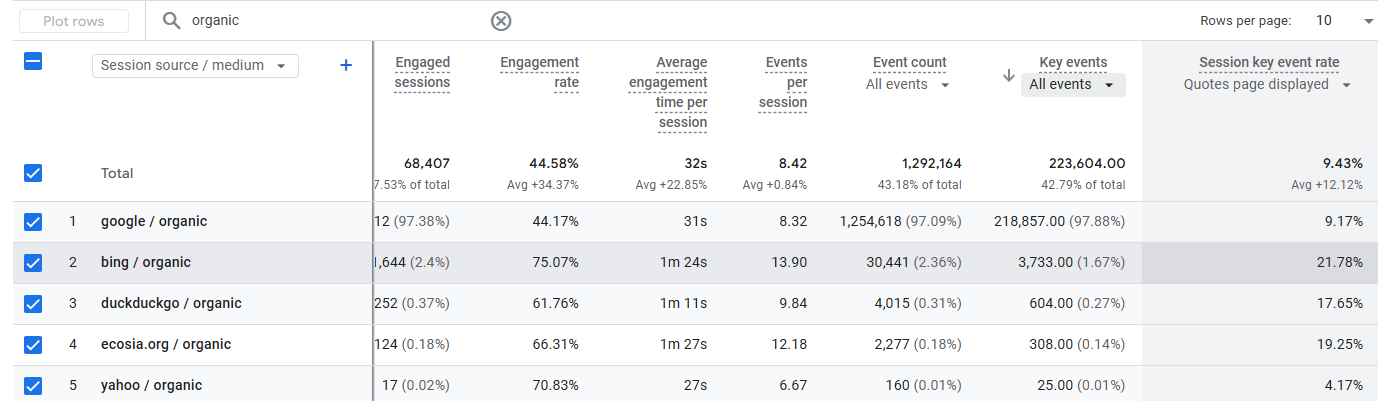1378x401 pixels.
Task: Toggle the select-all rows header checkbox
Action: [33, 62]
